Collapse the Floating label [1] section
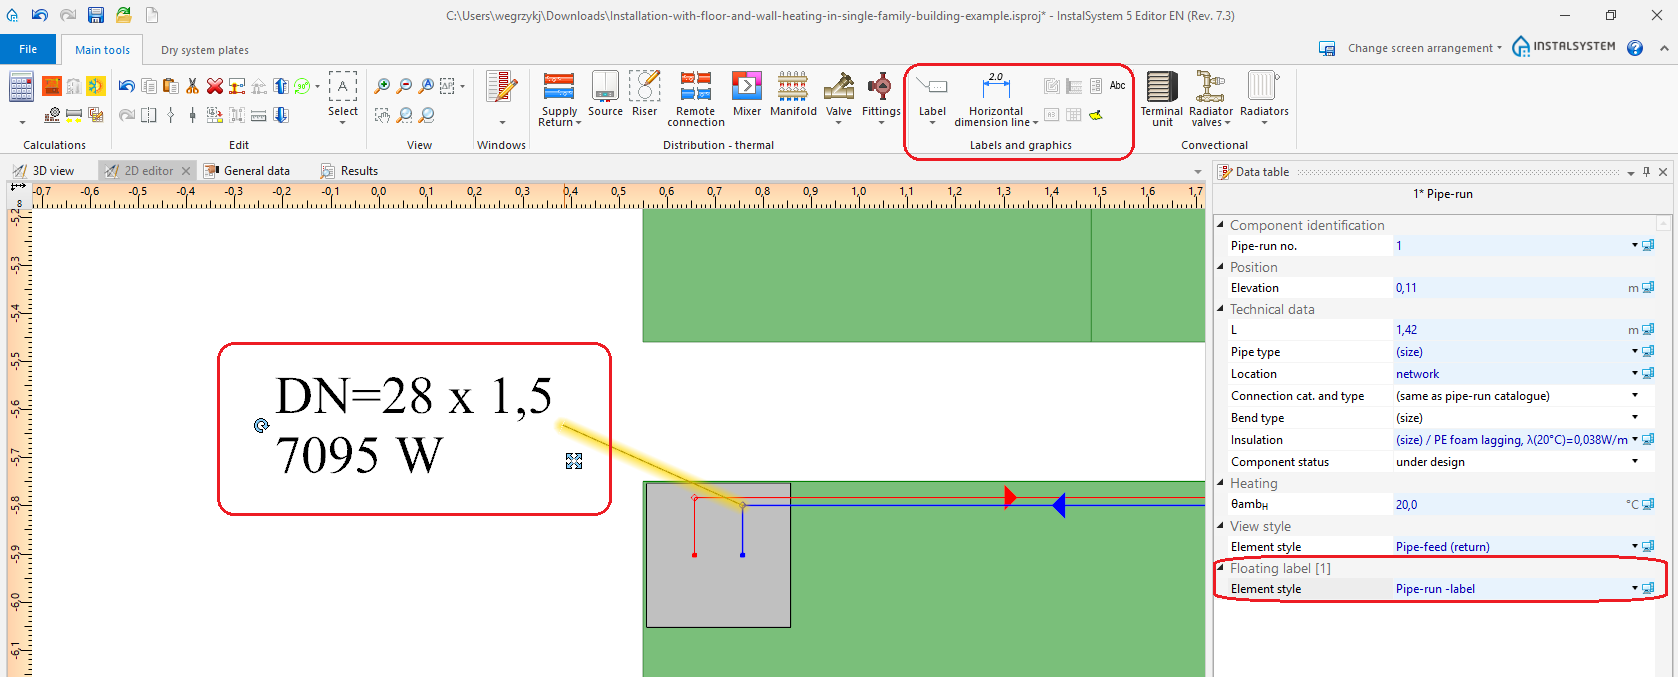 [x=1220, y=568]
